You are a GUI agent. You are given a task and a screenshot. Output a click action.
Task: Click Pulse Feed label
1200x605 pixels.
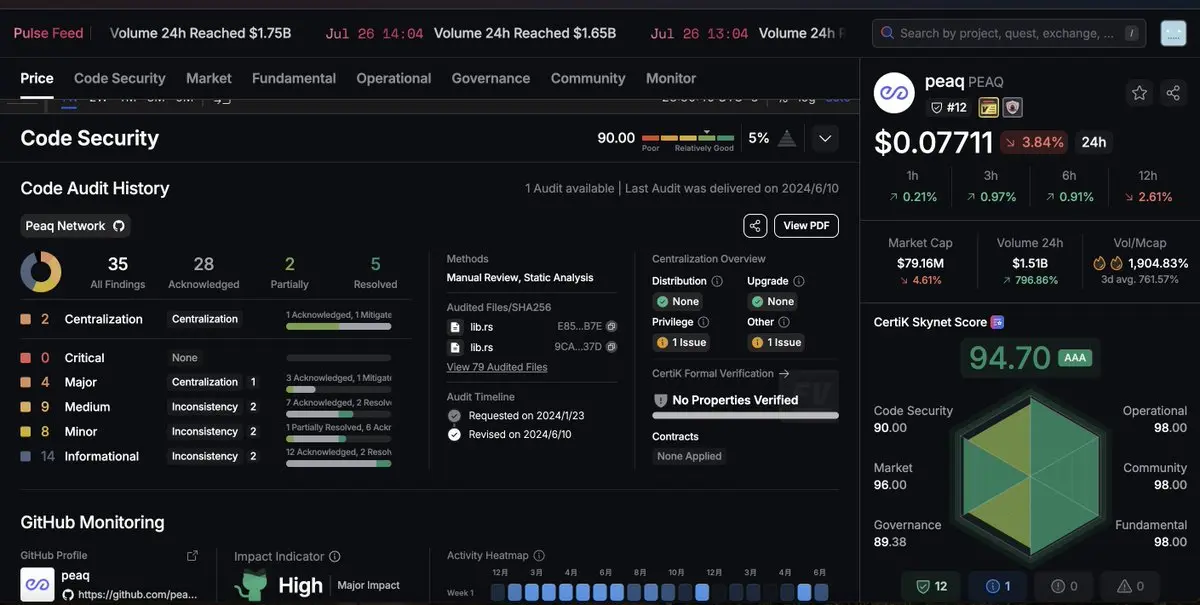48,33
